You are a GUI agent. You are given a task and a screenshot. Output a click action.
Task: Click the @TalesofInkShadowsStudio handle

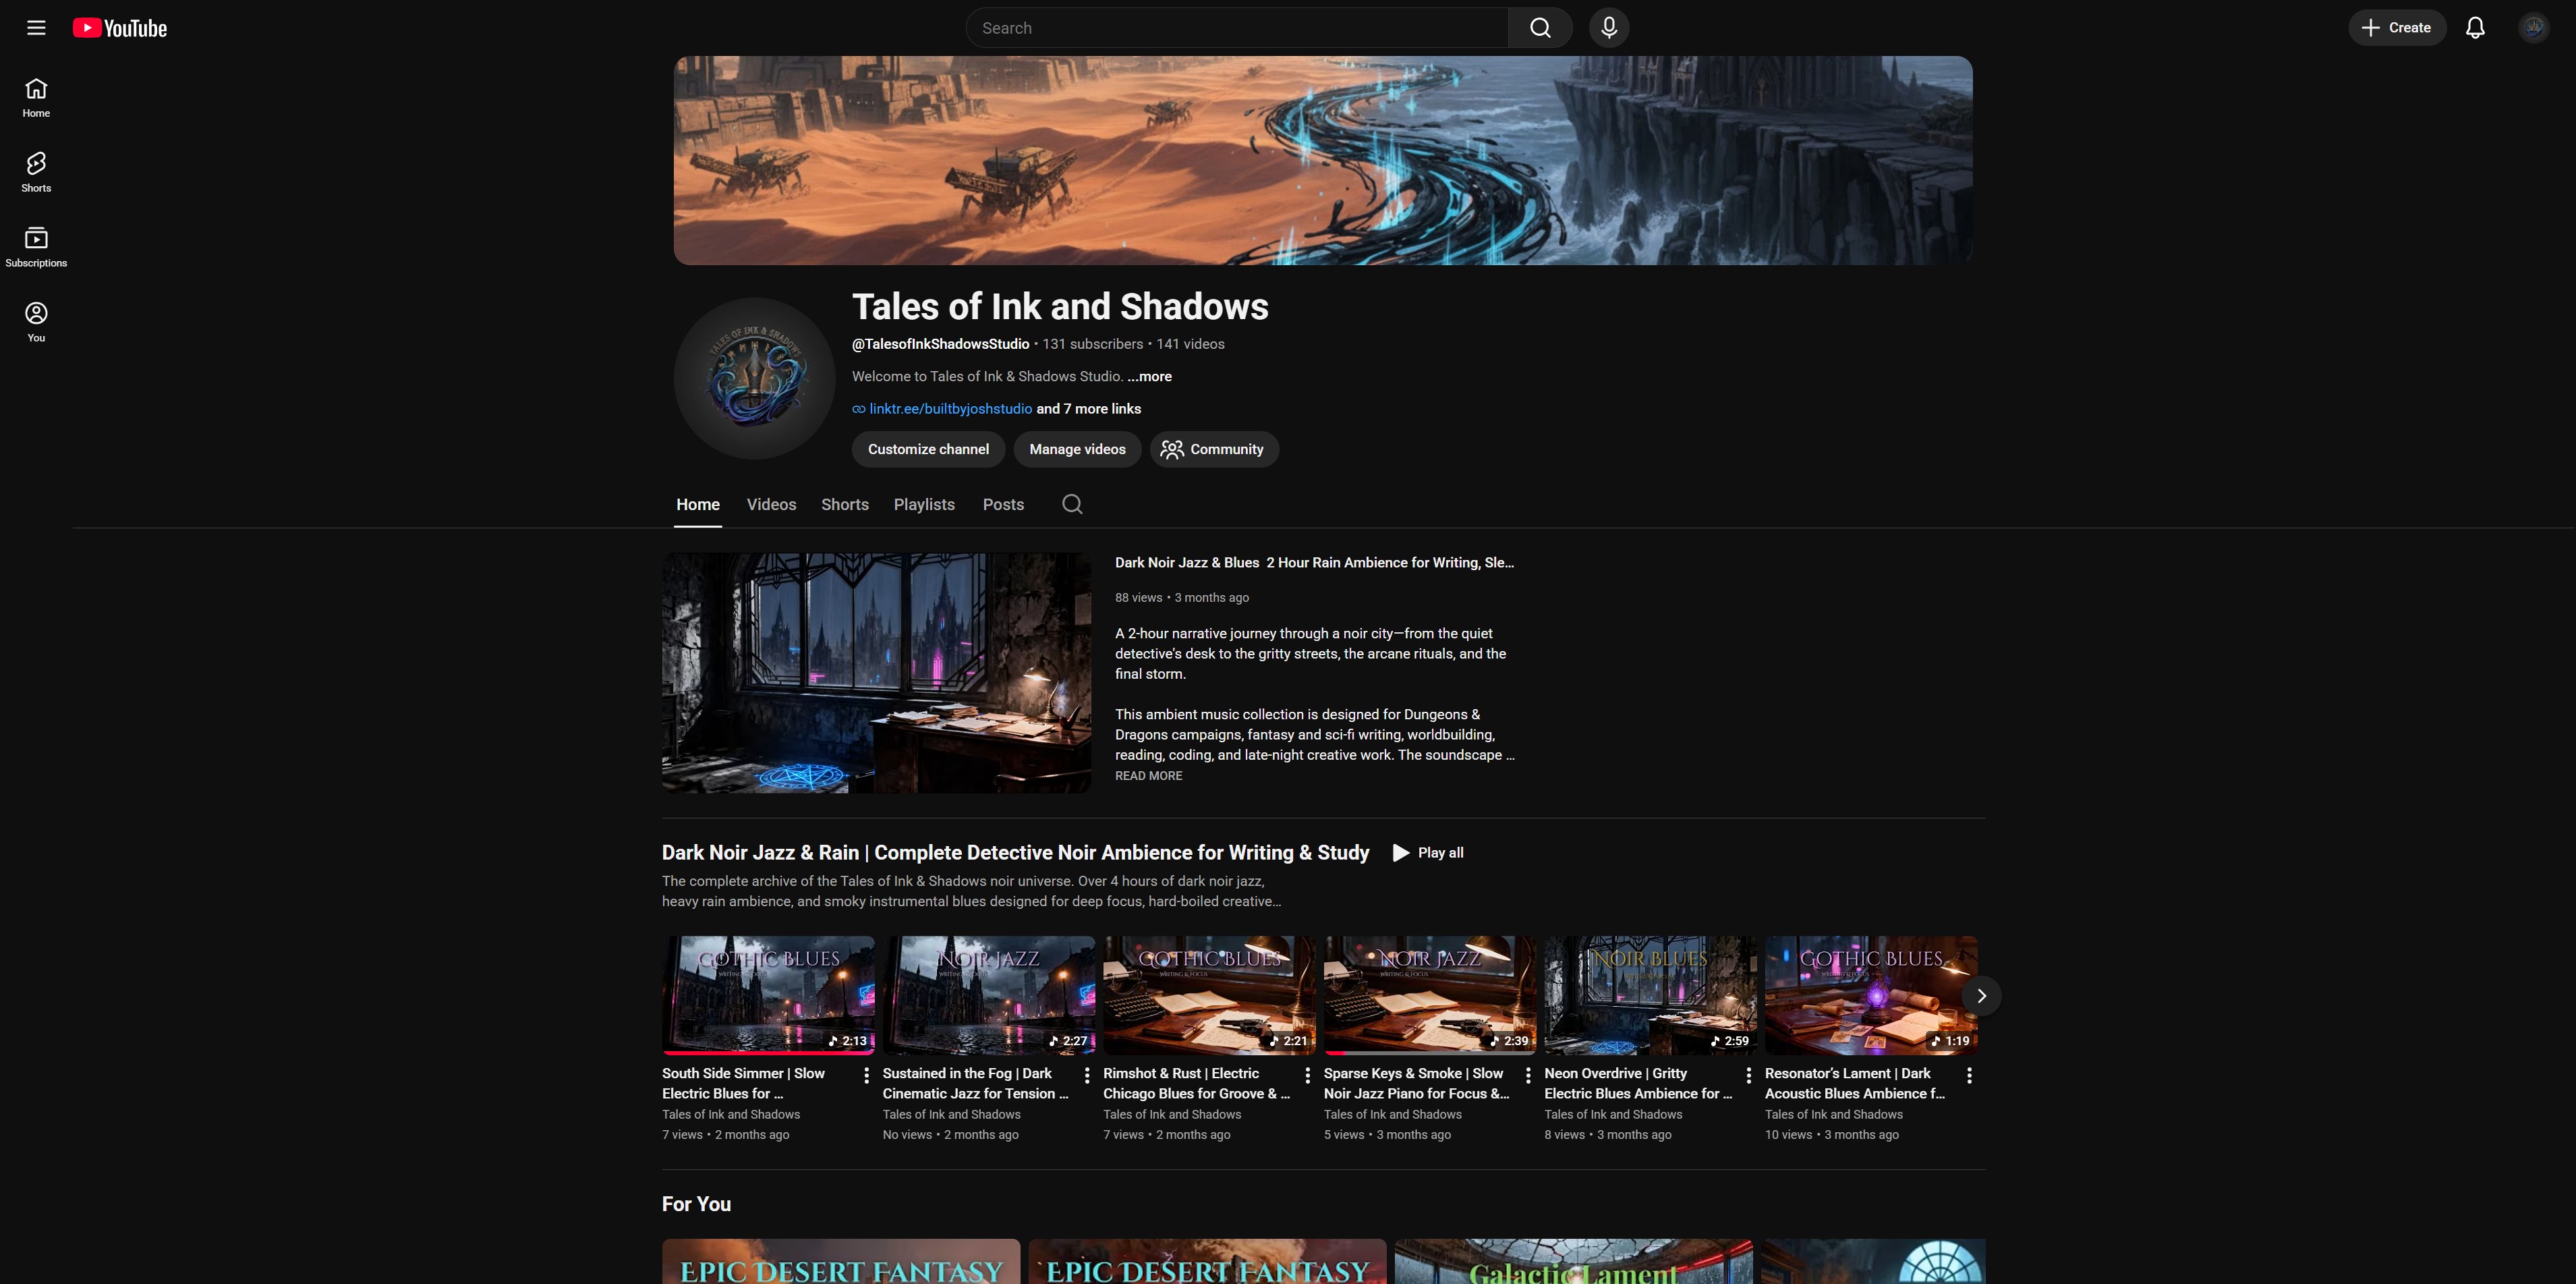pyautogui.click(x=940, y=344)
